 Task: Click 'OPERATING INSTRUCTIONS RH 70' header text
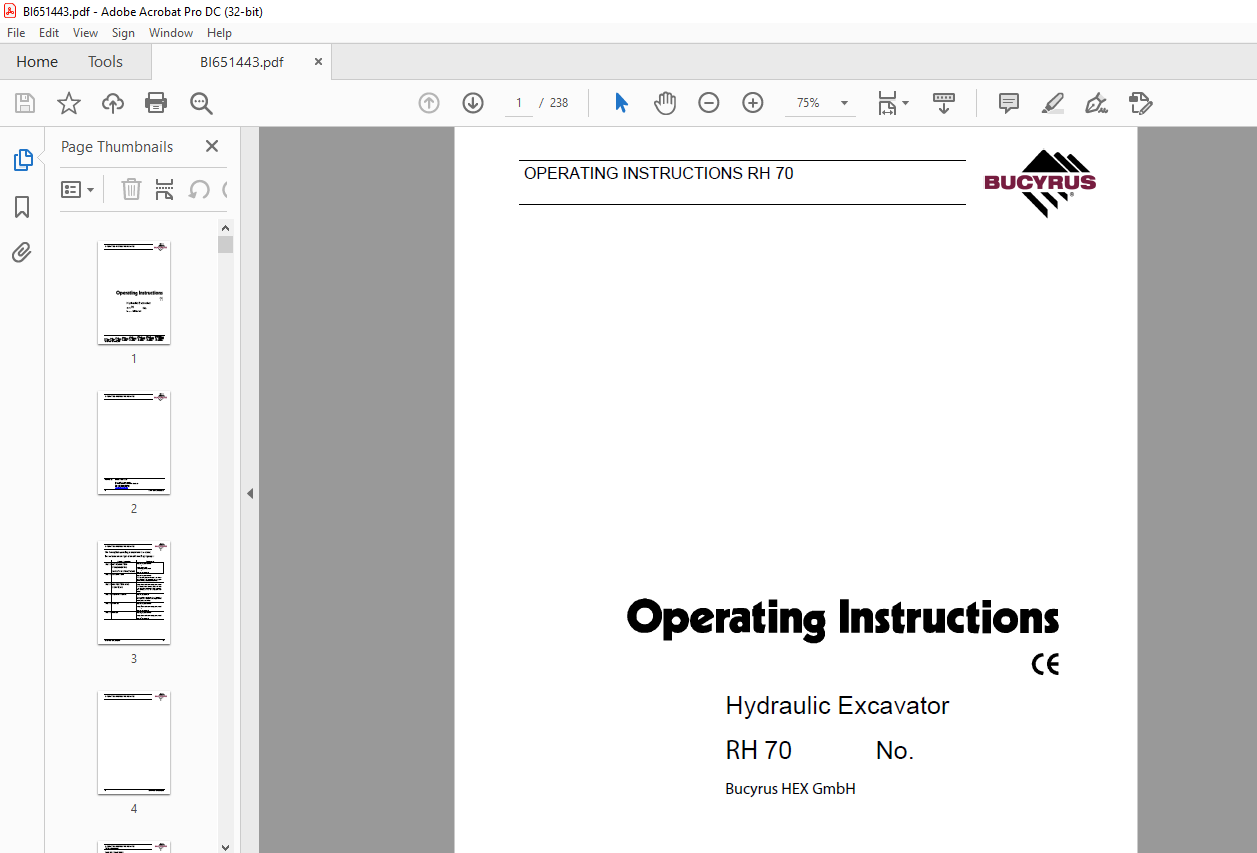pyautogui.click(x=659, y=173)
